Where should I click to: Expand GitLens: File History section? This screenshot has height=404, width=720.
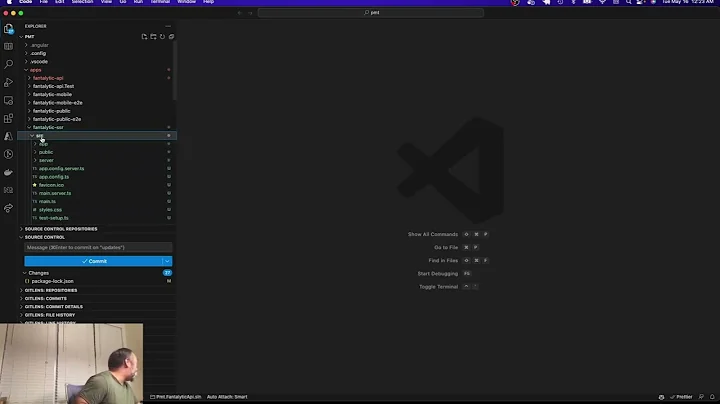click(50, 315)
